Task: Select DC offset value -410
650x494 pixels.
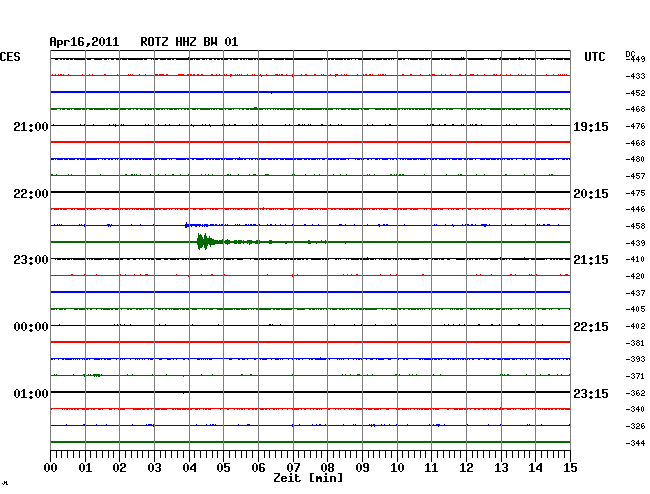Action: pos(635,259)
